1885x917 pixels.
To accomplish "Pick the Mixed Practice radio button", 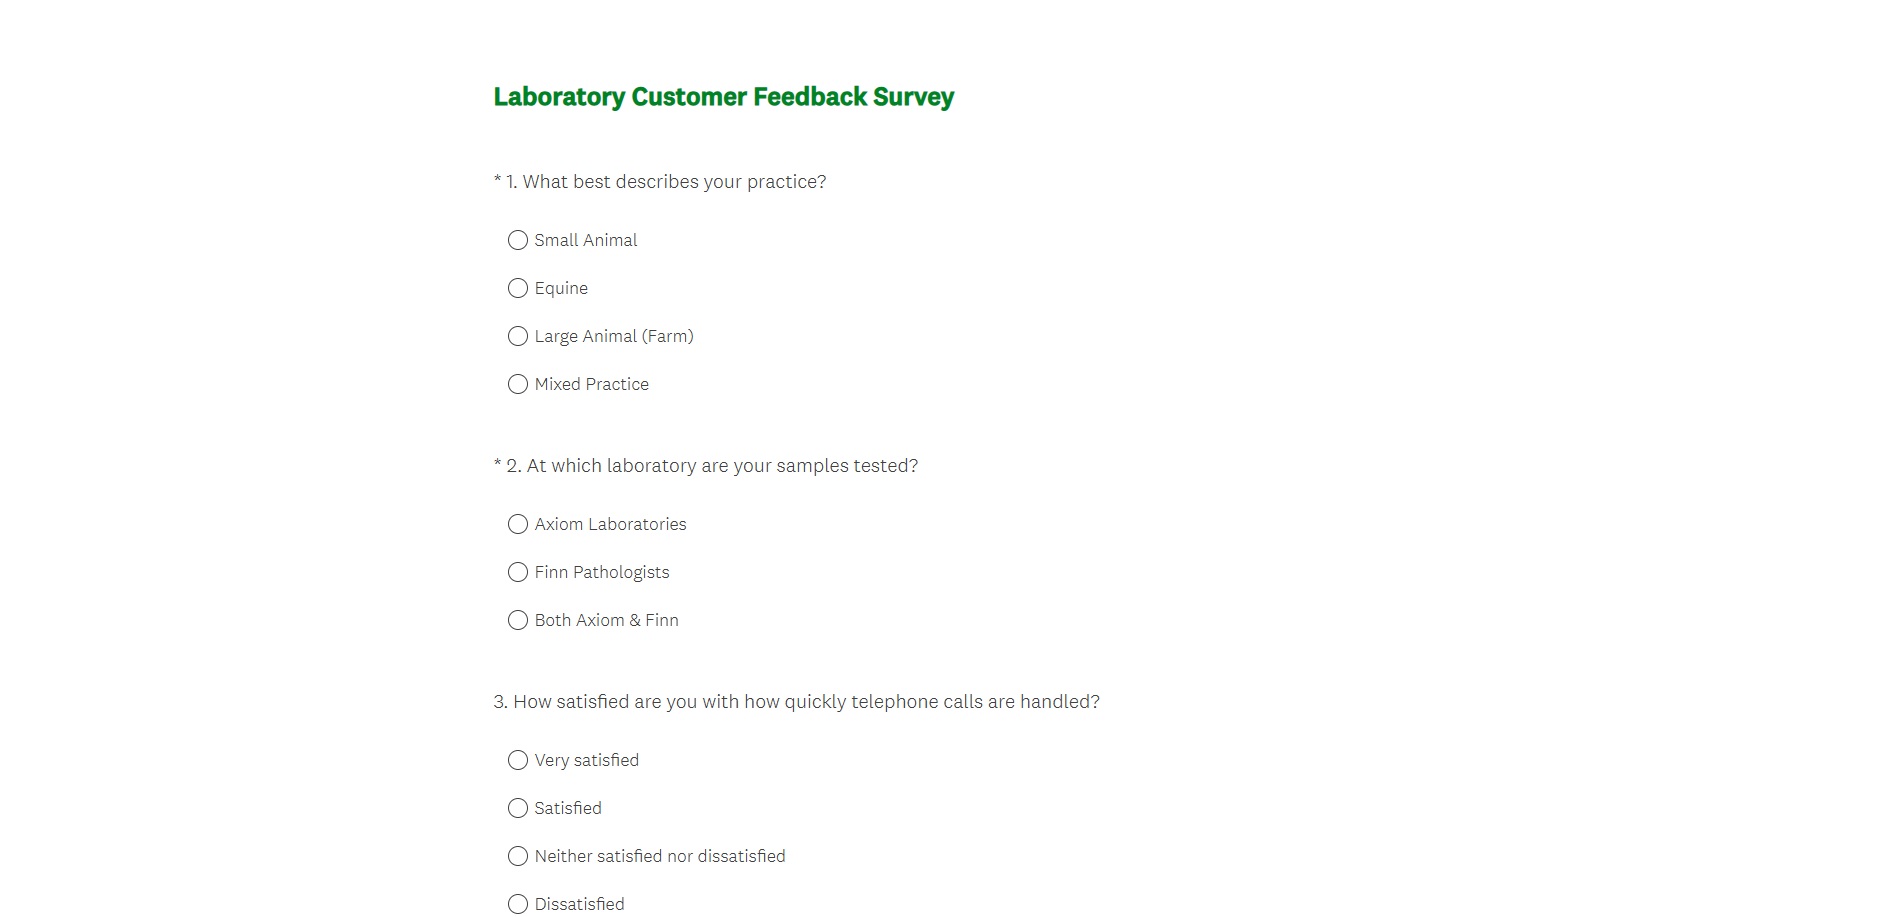I will point(518,384).
